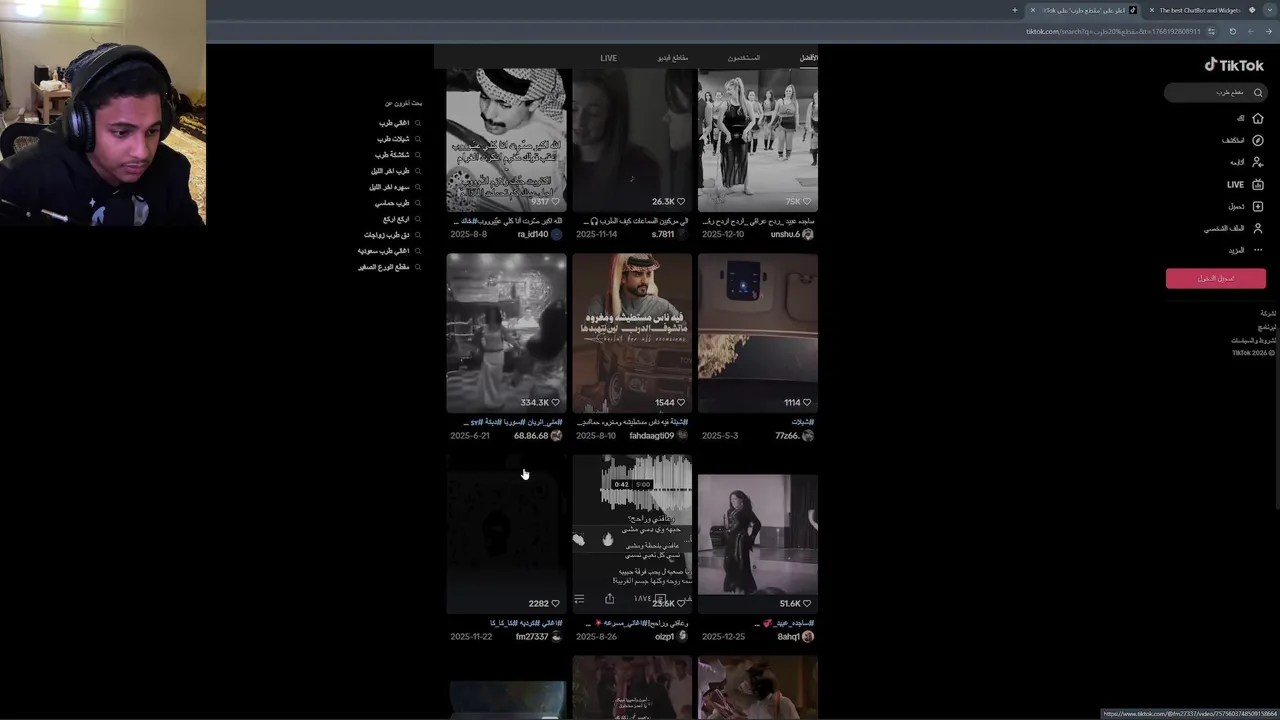This screenshot has width=1280, height=720.
Task: Switch to مقاطع فيديو (Videos) tab
Action: [672, 58]
